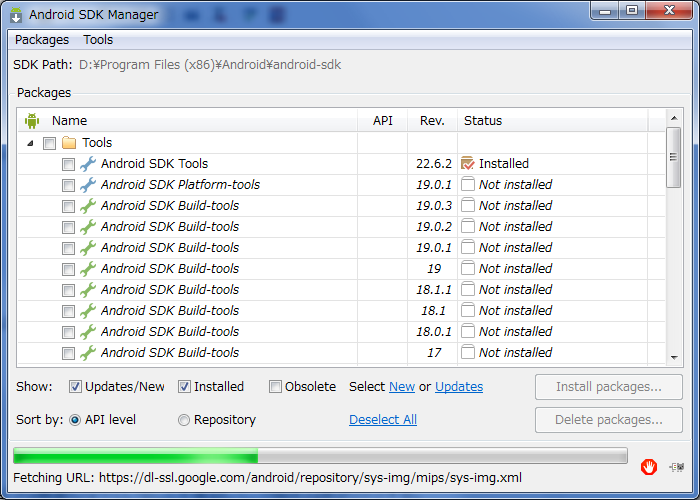Check the Tools folder checkbox
The height and width of the screenshot is (500, 700).
point(49,143)
